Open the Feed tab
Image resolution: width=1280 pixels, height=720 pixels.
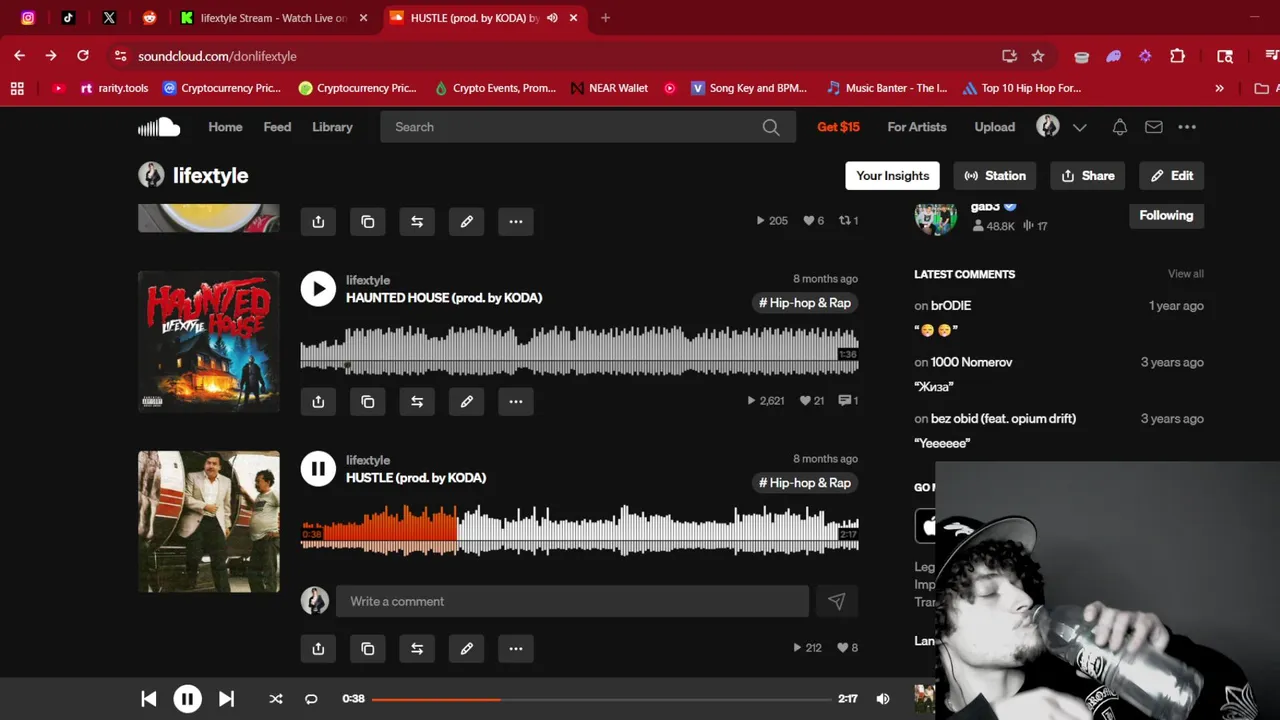click(x=277, y=127)
